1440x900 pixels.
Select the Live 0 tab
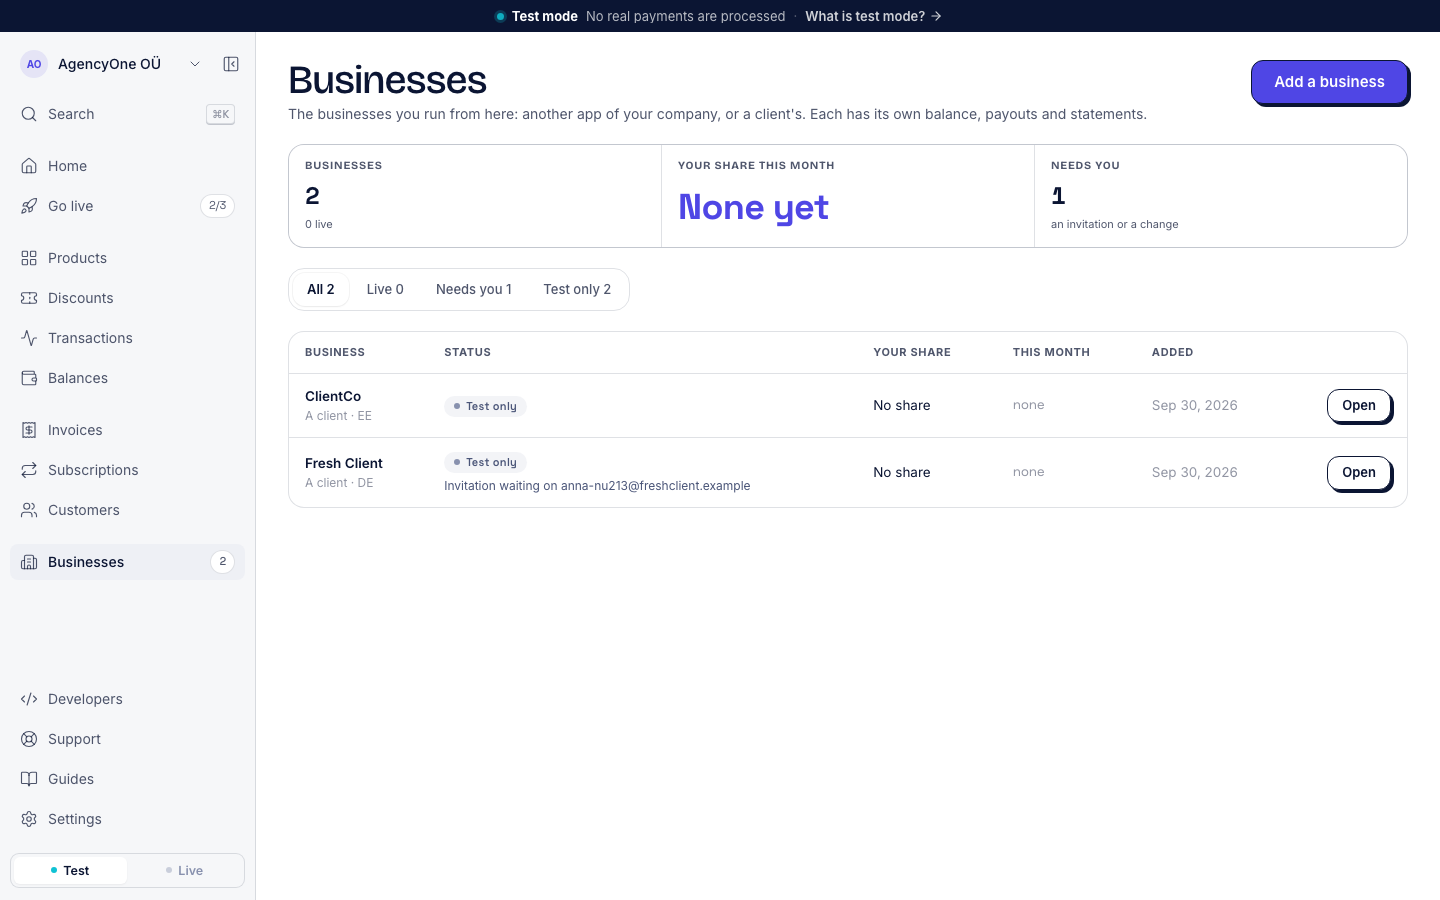coord(385,289)
